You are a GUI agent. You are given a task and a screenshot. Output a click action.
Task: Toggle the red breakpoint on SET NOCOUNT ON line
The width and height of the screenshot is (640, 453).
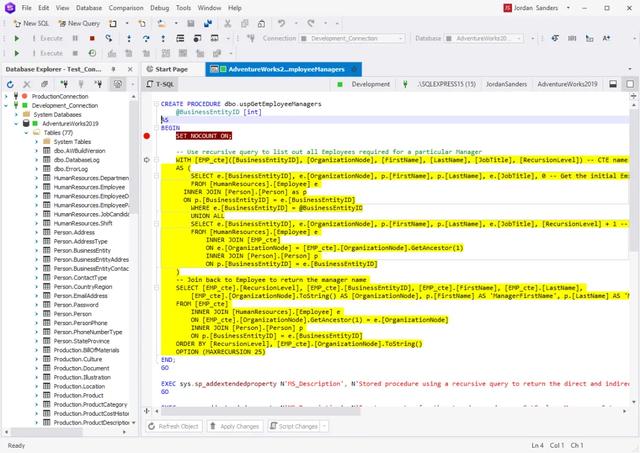click(147, 136)
